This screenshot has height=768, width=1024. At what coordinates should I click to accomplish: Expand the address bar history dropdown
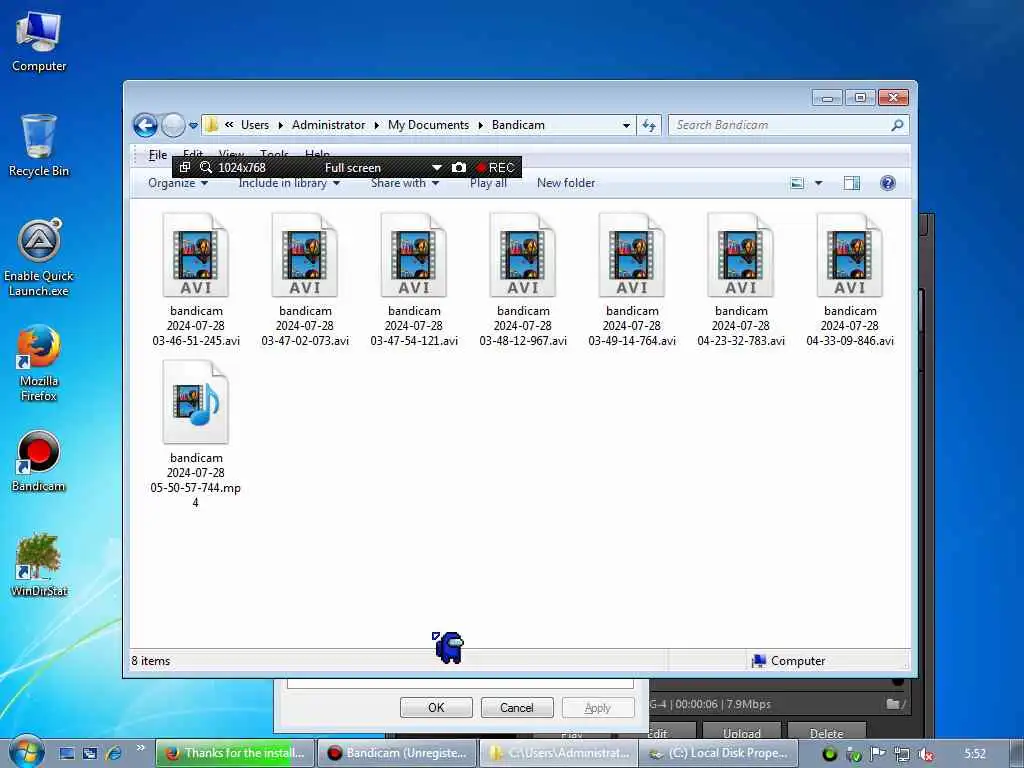click(x=626, y=125)
